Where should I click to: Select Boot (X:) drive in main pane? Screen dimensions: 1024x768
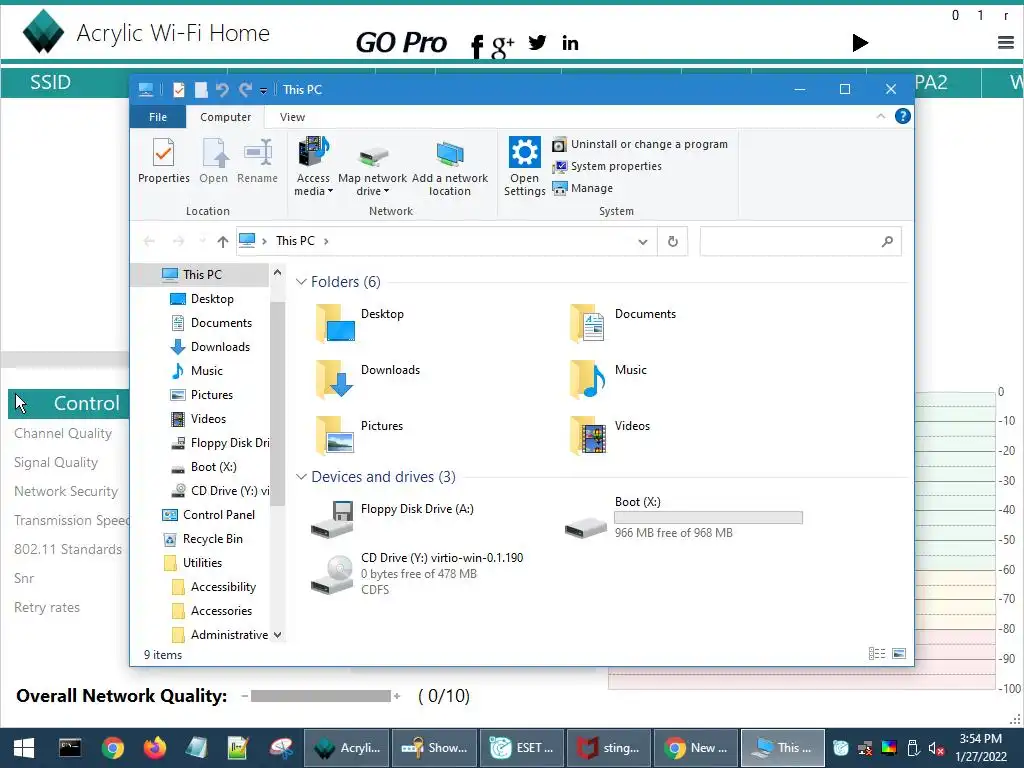pyautogui.click(x=684, y=517)
